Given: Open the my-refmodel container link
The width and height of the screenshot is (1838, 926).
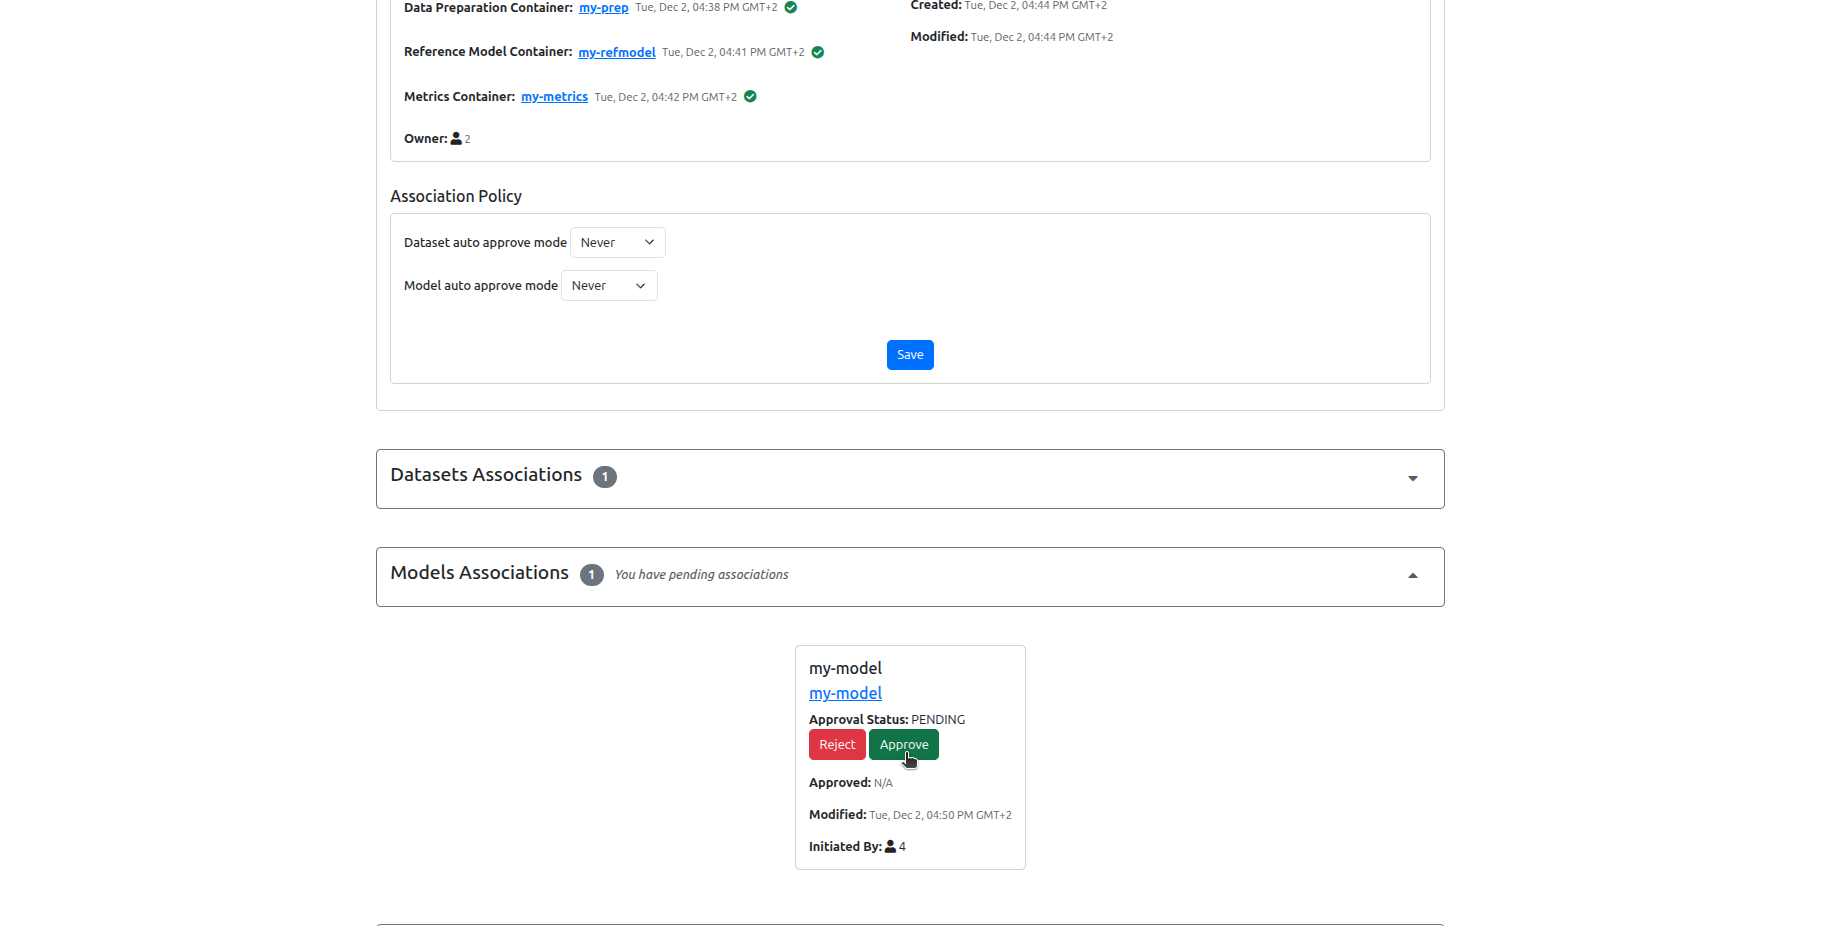Looking at the screenshot, I should pyautogui.click(x=617, y=53).
